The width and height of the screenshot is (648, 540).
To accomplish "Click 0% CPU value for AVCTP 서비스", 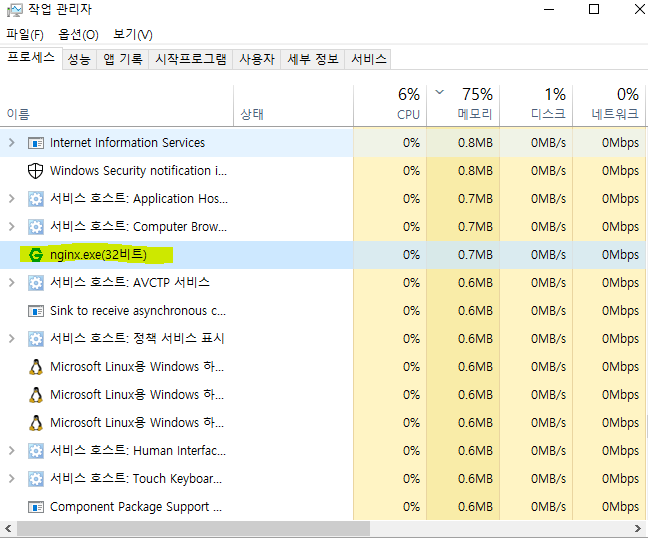I will pos(412,283).
